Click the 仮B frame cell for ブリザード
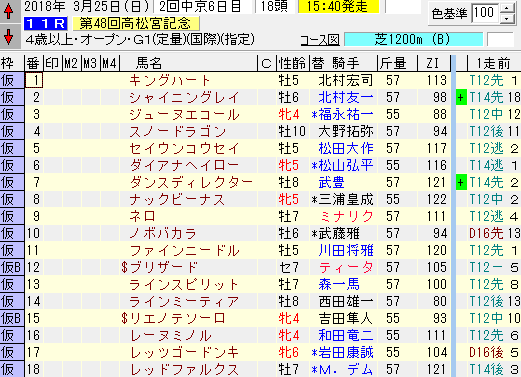The height and width of the screenshot is (377, 521). (x=12, y=268)
